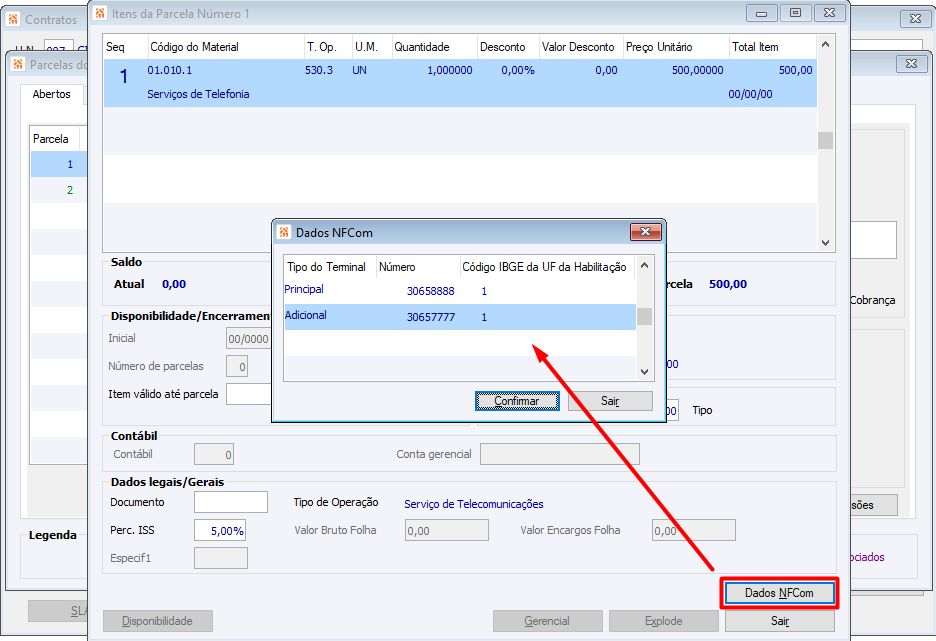Click Serviços de Telefonia description
The height and width of the screenshot is (641, 936).
198,94
